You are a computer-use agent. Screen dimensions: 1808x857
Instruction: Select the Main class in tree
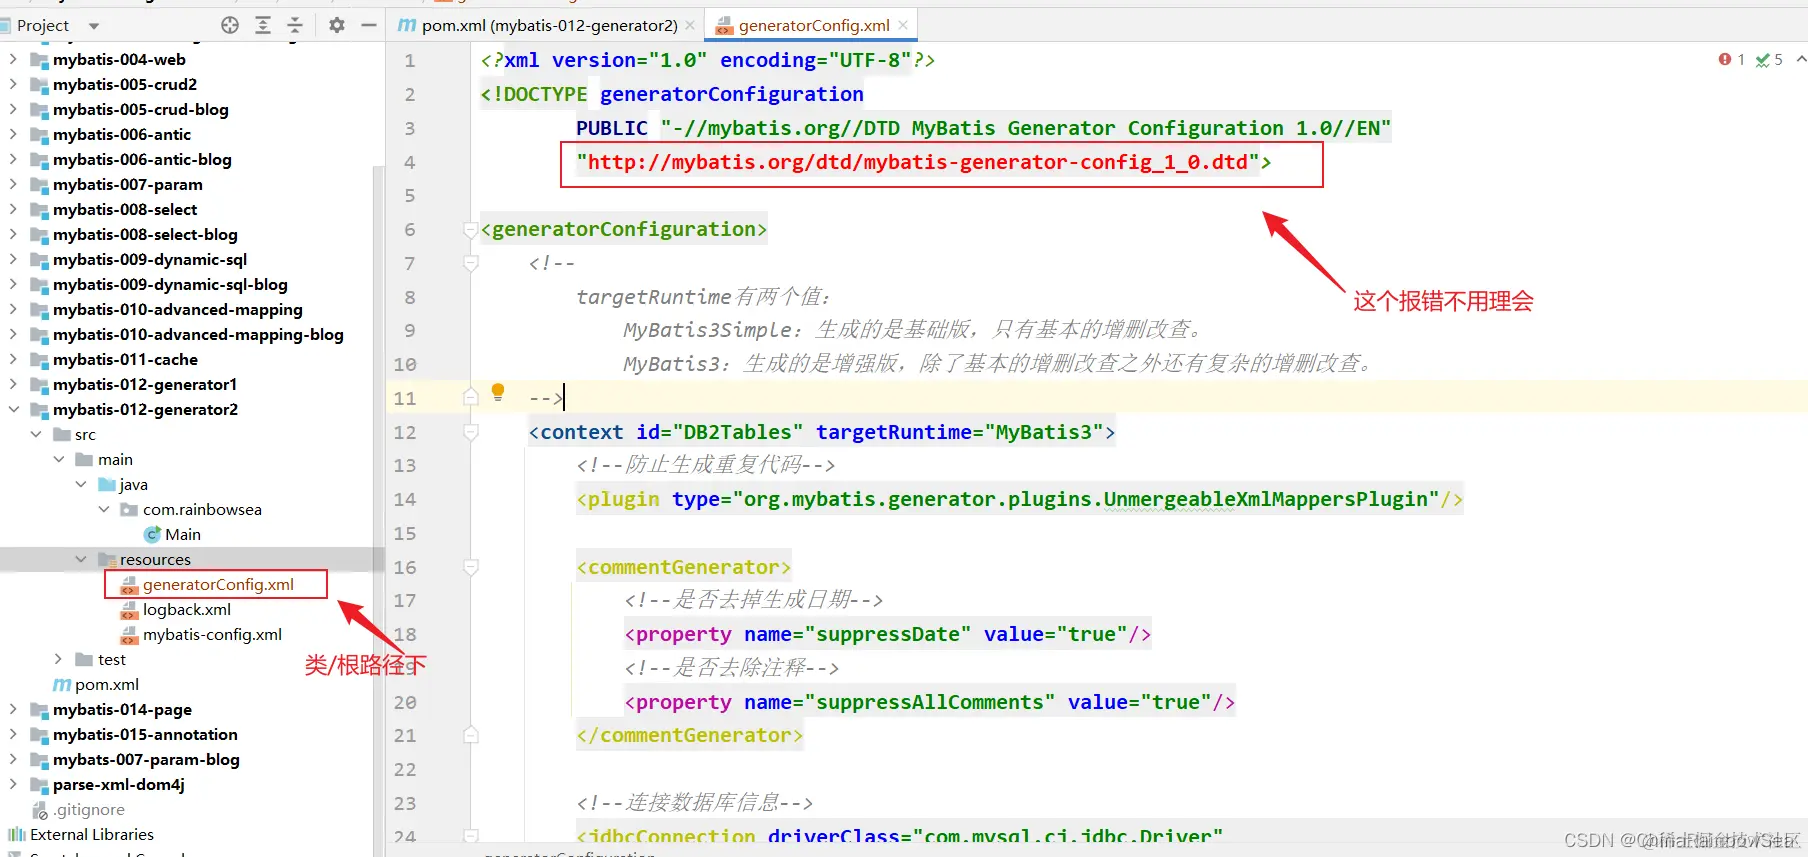tap(182, 535)
